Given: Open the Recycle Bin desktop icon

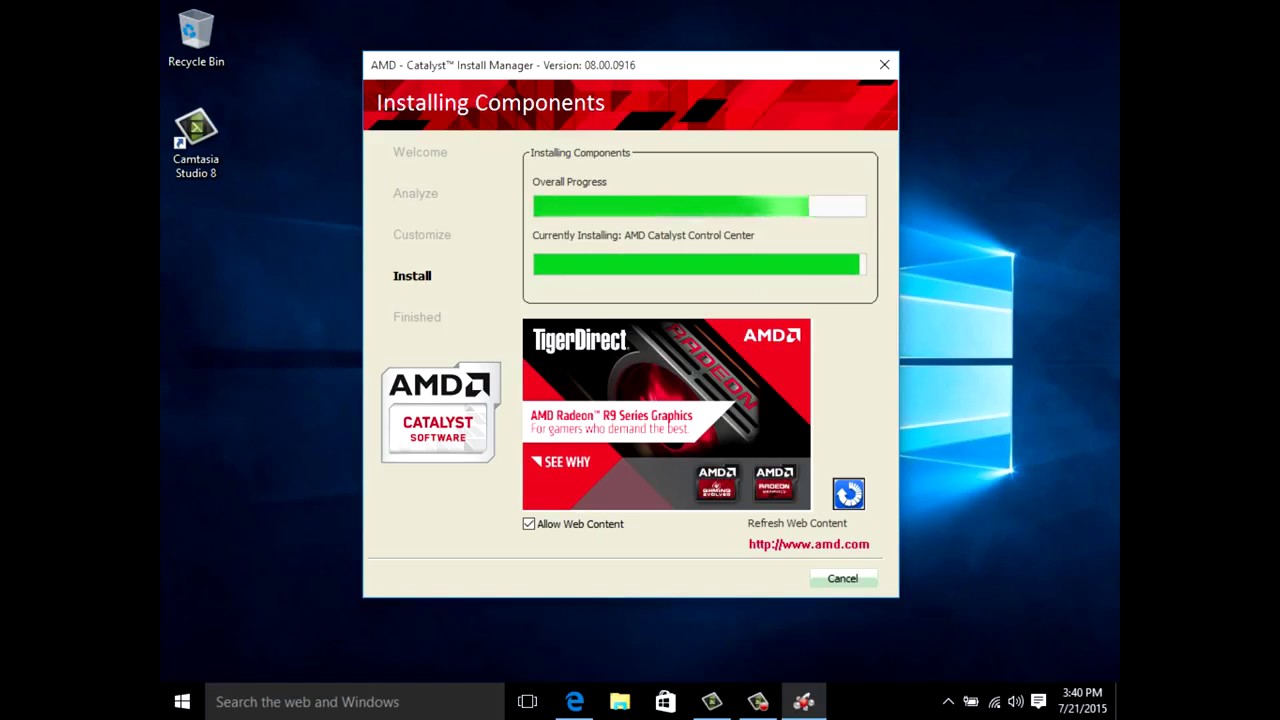Looking at the screenshot, I should point(196,39).
